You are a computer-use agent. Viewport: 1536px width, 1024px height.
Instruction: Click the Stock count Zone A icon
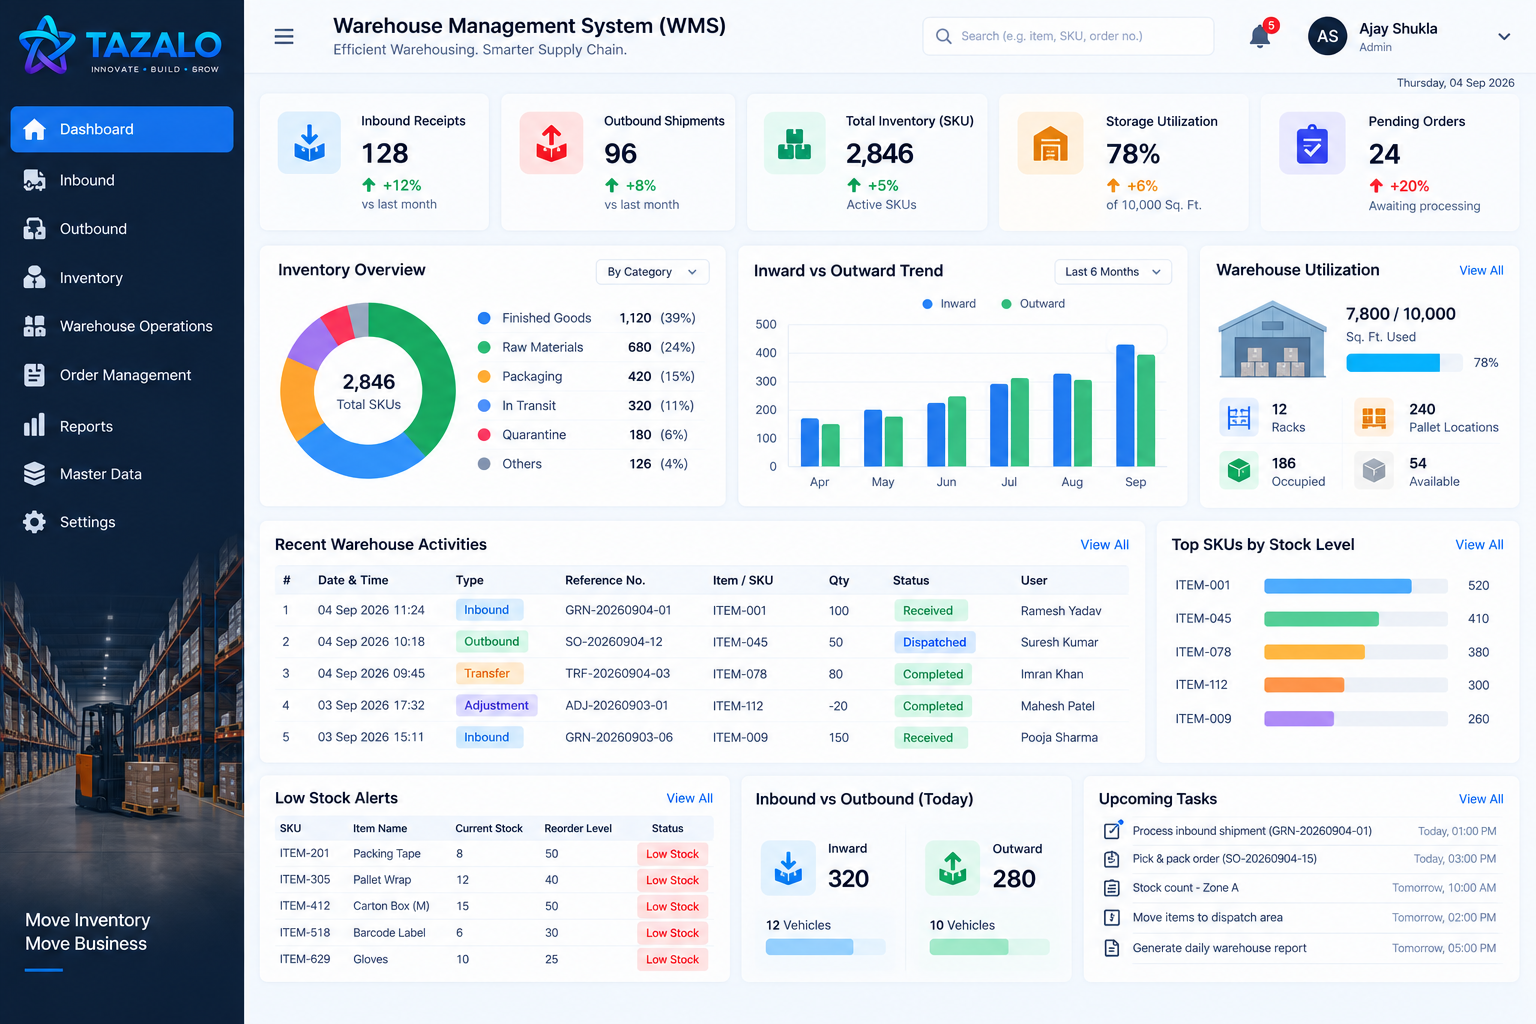(x=1111, y=888)
